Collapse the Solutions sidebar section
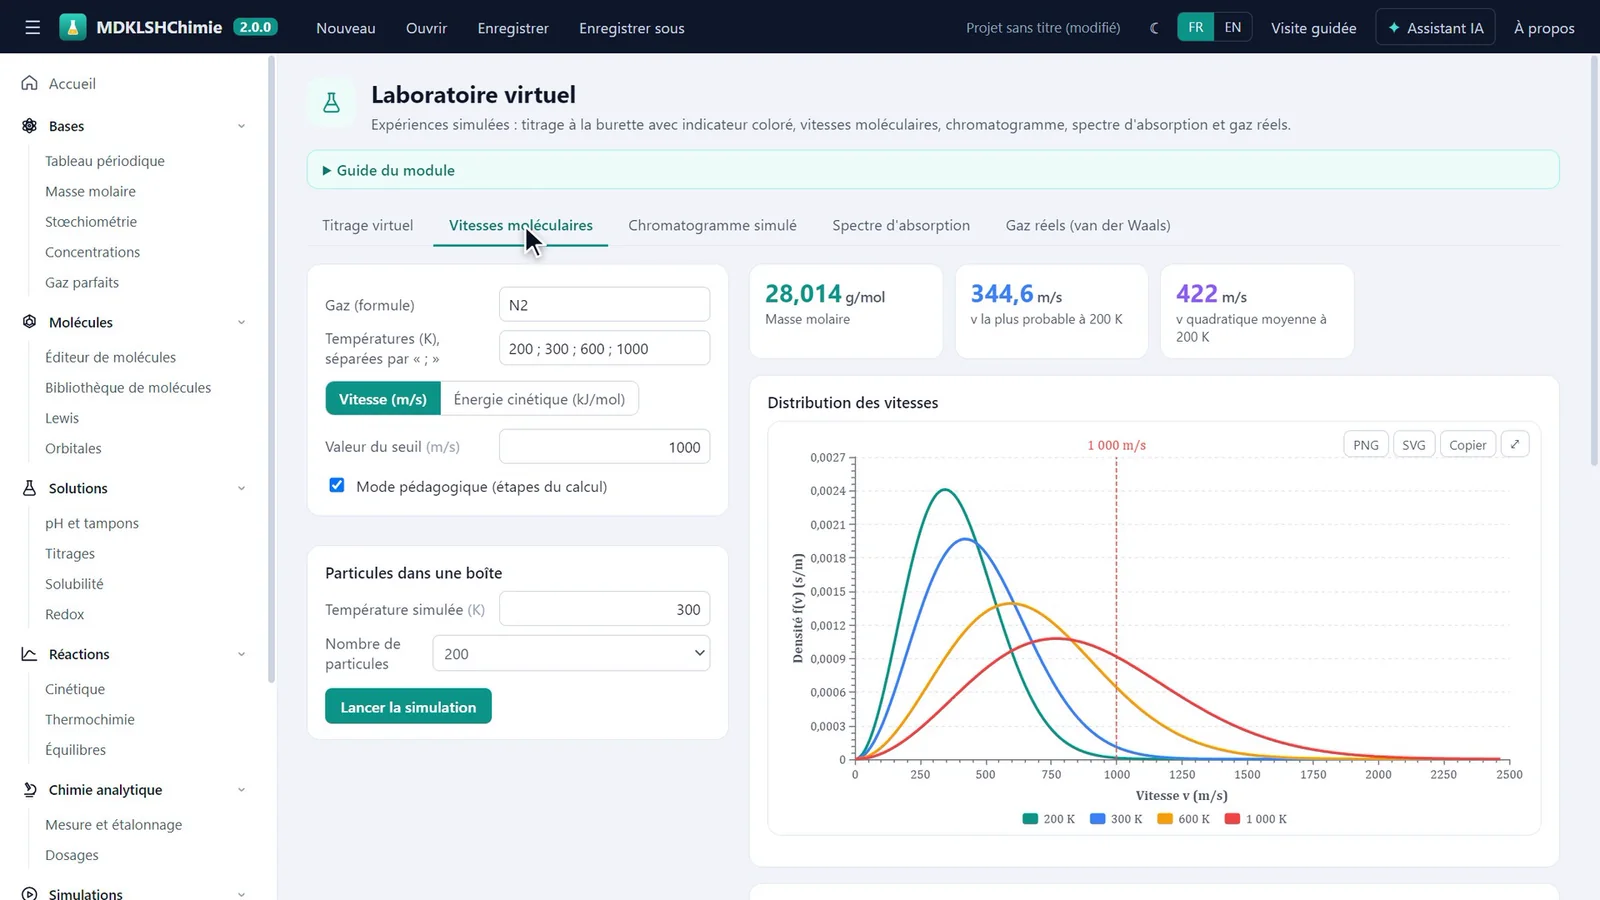The image size is (1600, 900). pyautogui.click(x=241, y=488)
